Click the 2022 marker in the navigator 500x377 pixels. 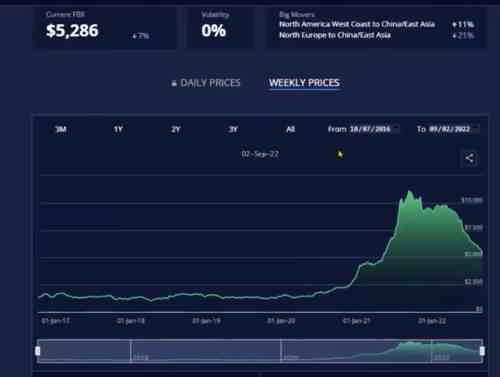[441, 357]
